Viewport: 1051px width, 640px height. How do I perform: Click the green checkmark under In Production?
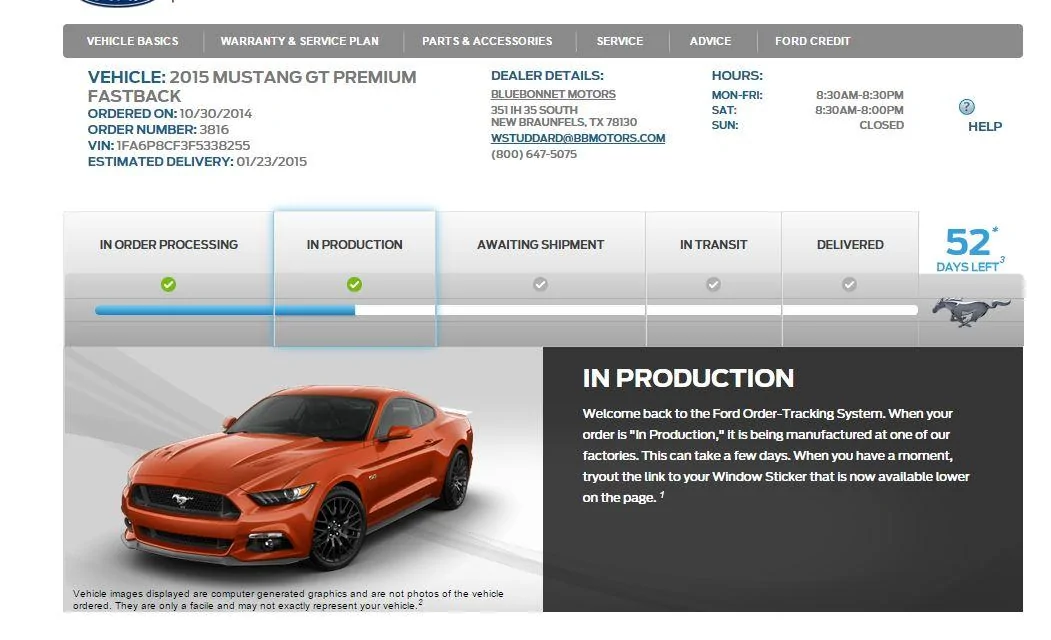click(355, 285)
